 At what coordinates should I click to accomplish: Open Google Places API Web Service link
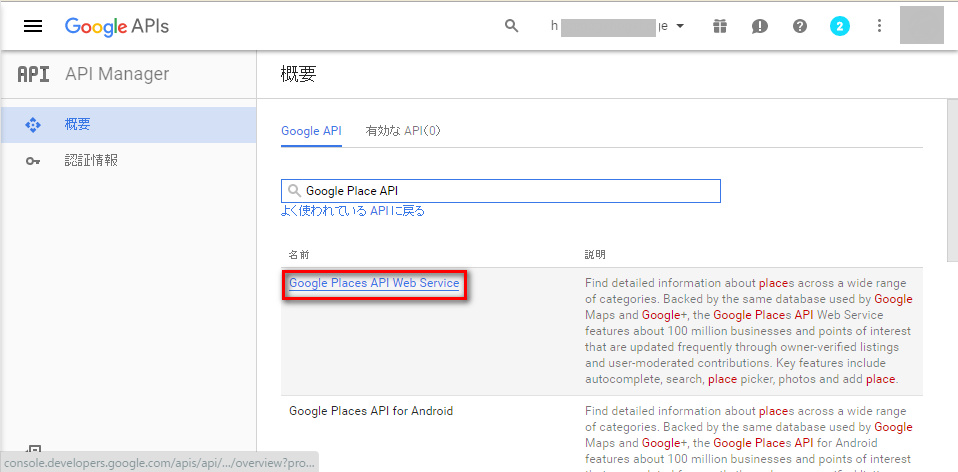(x=374, y=283)
